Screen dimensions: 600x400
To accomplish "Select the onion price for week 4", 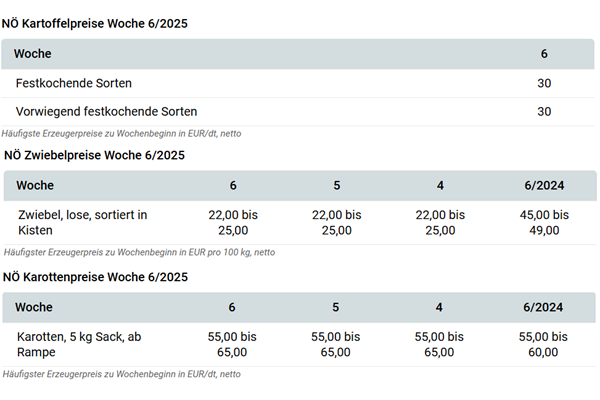I will click(439, 222).
